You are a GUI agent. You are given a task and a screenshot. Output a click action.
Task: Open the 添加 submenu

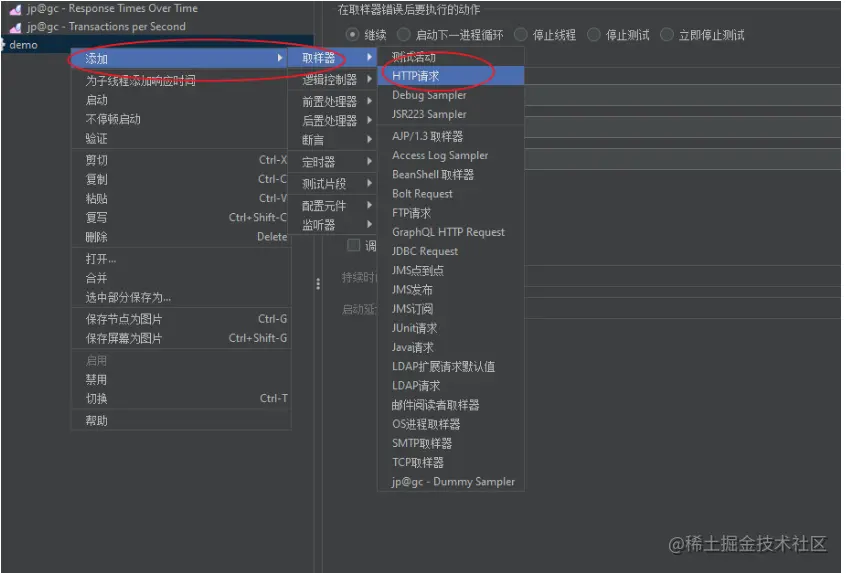[x=181, y=58]
